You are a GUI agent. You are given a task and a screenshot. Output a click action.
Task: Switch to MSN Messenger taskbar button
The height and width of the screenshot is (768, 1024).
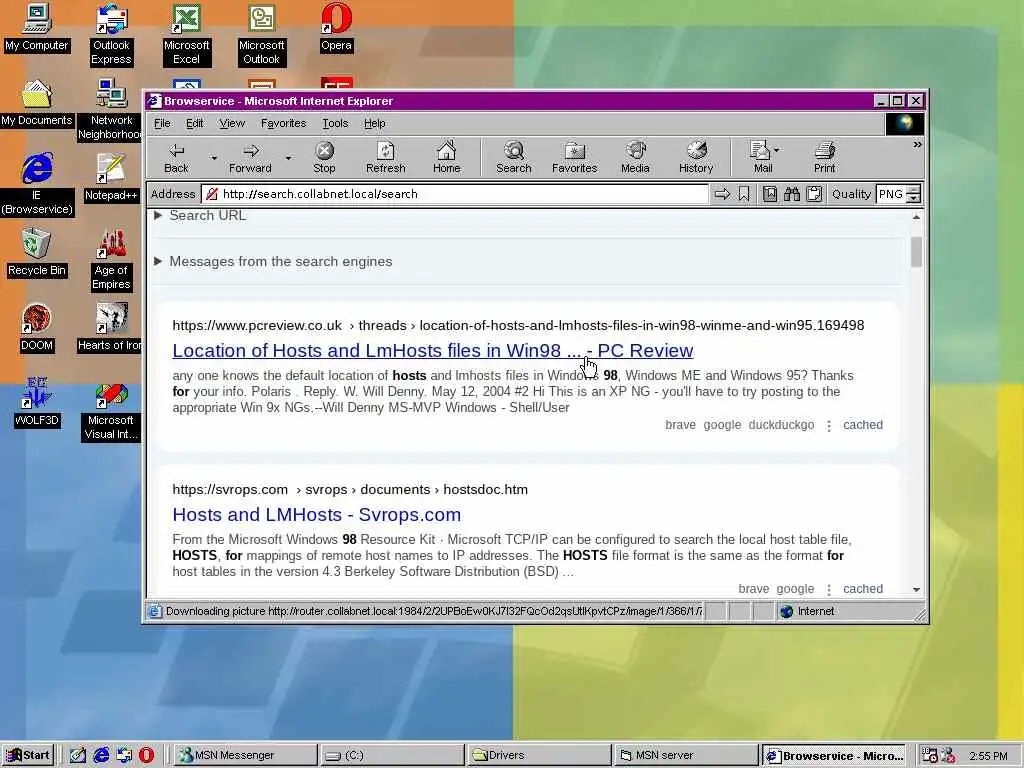(245, 755)
